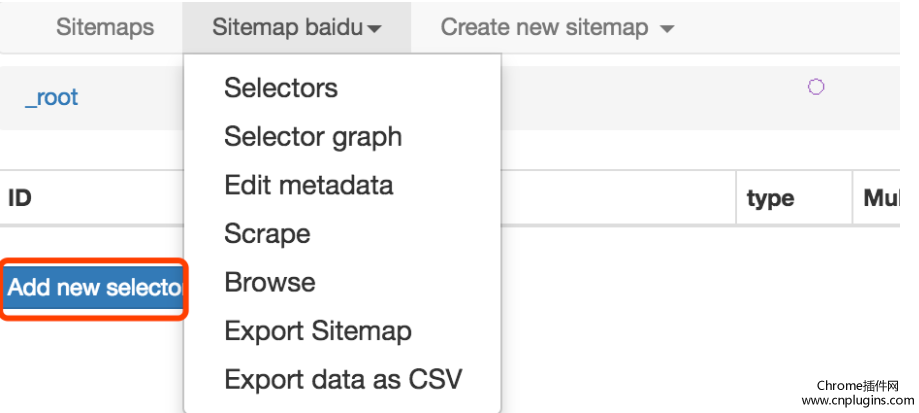The height and width of the screenshot is (413, 919).
Task: Expand the Create new sitemap dropdown
Action: pyautogui.click(x=557, y=27)
